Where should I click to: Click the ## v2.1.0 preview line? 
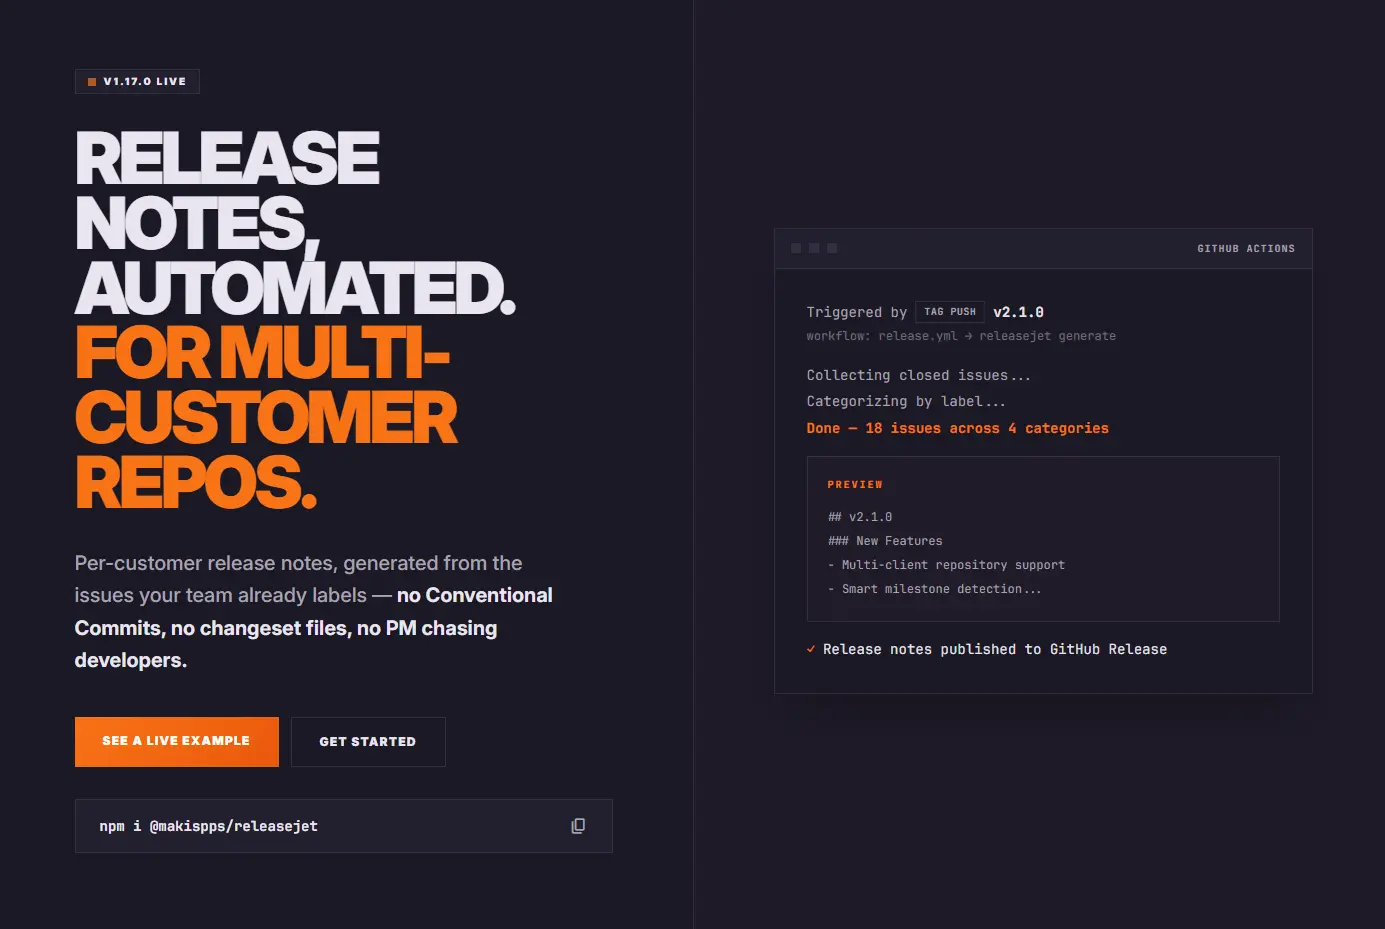860,517
